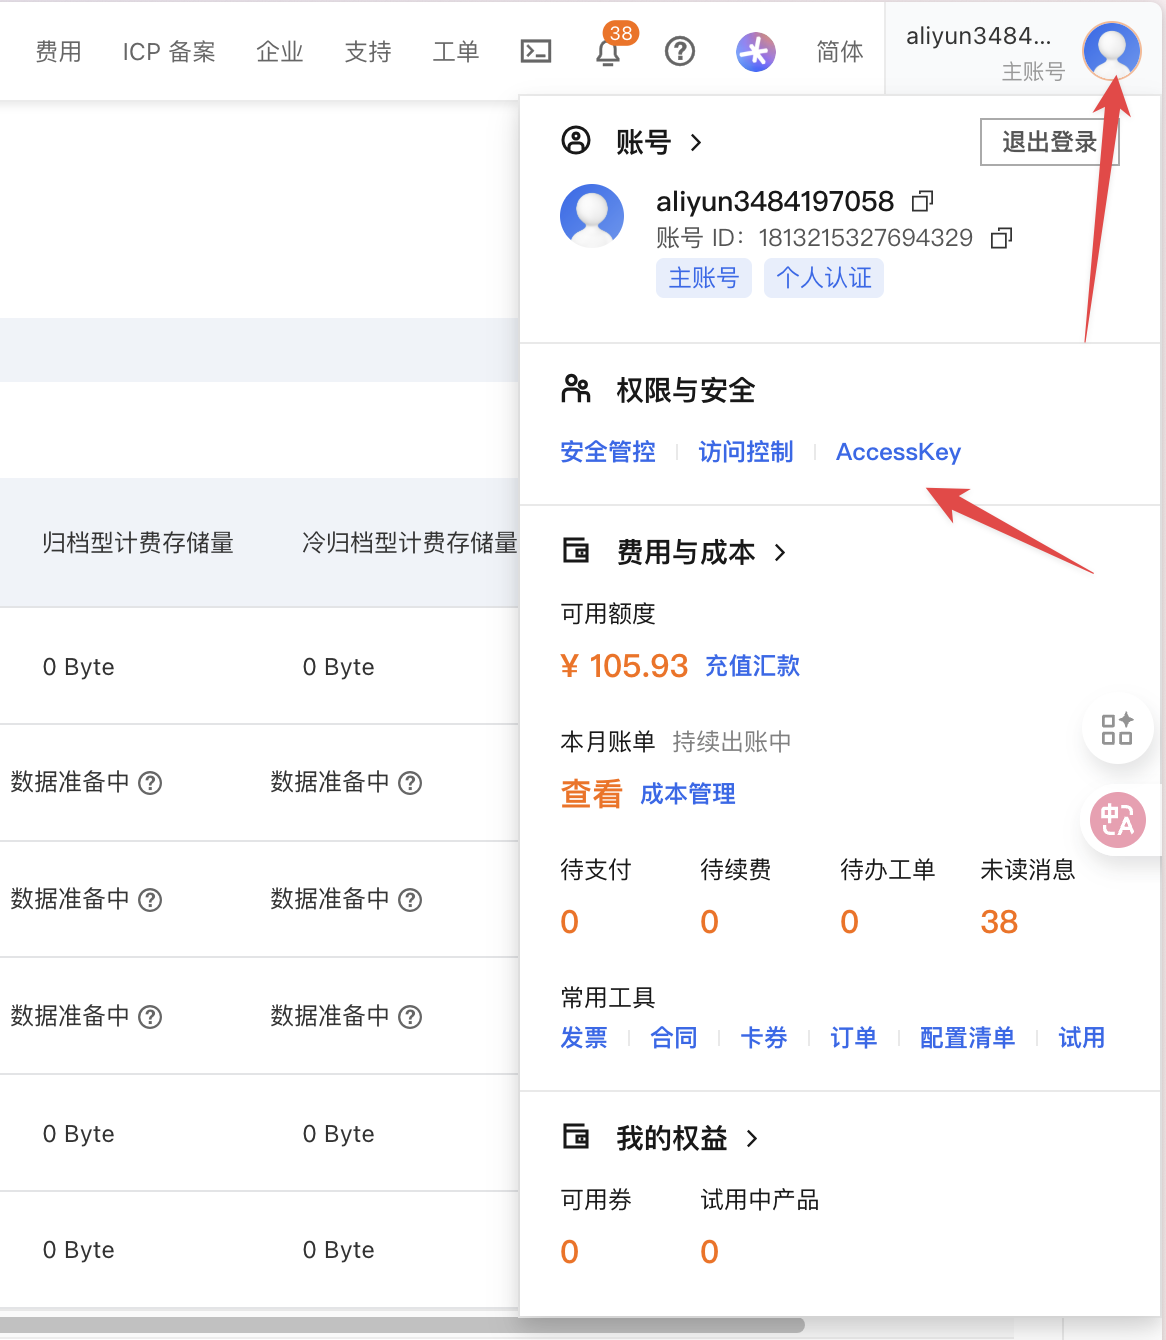Click the purple star favorites icon
Screen dimensions: 1166x1340
pos(756,51)
